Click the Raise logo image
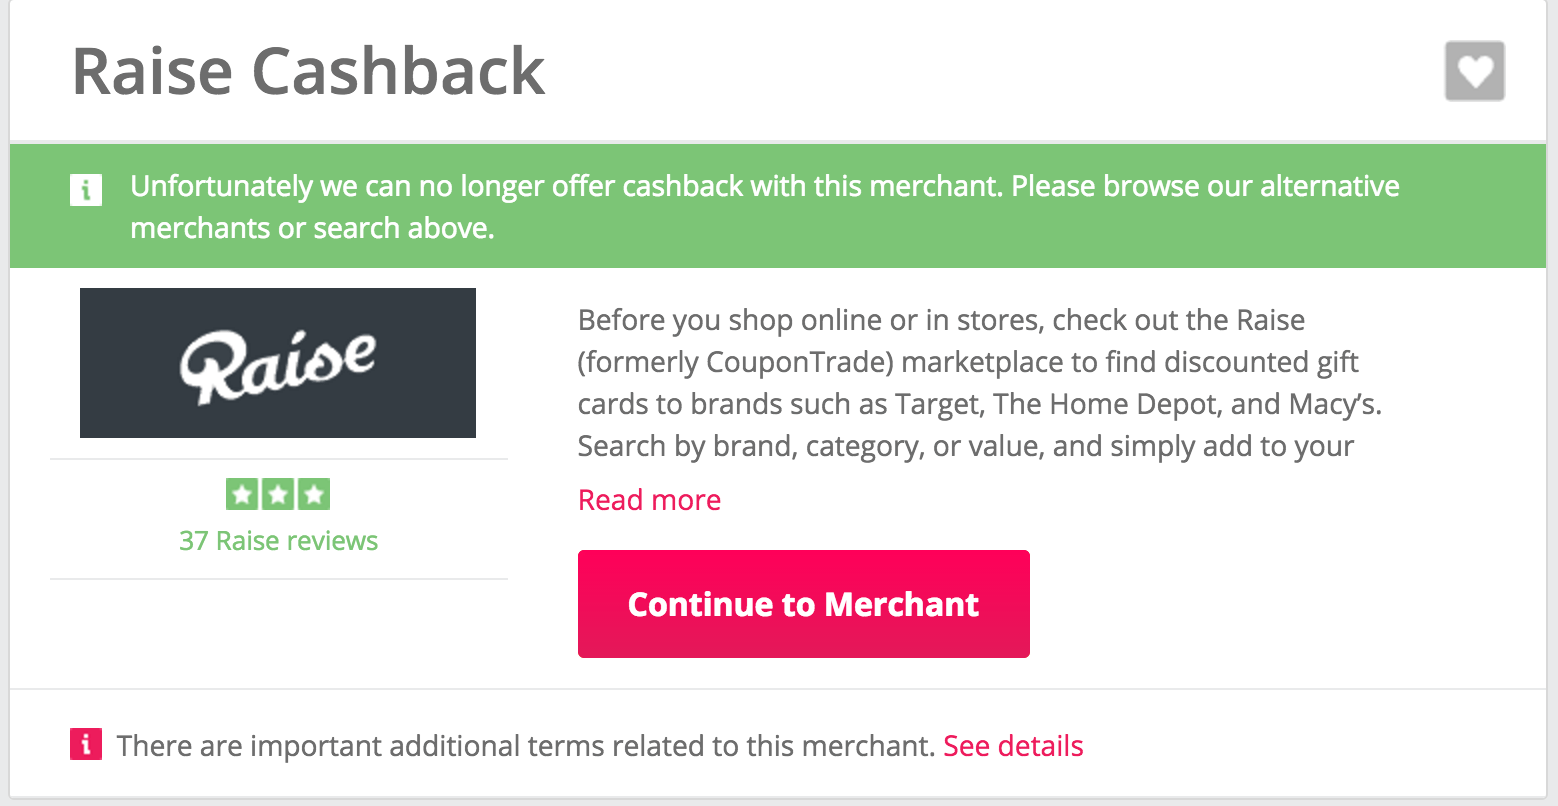Image resolution: width=1558 pixels, height=806 pixels. 278,363
